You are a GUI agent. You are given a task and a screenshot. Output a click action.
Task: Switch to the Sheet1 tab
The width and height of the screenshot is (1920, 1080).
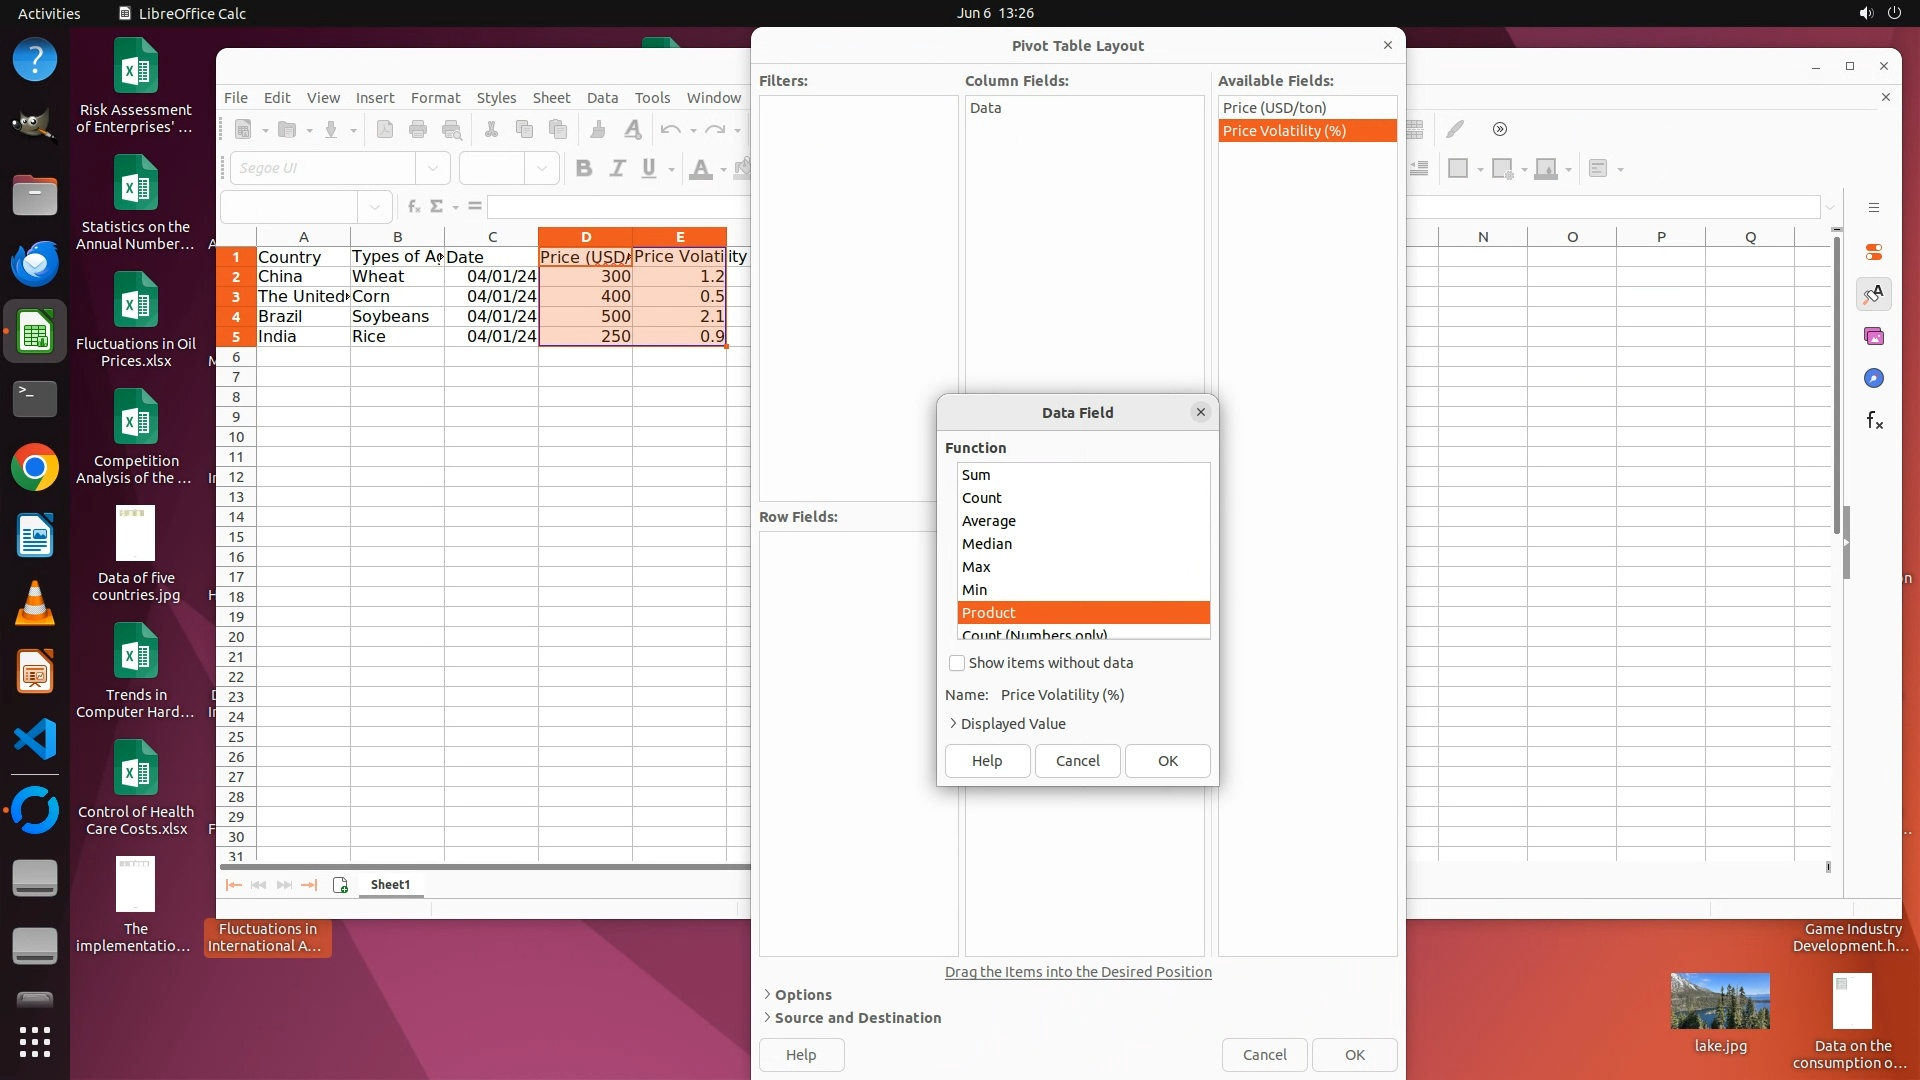[390, 885]
